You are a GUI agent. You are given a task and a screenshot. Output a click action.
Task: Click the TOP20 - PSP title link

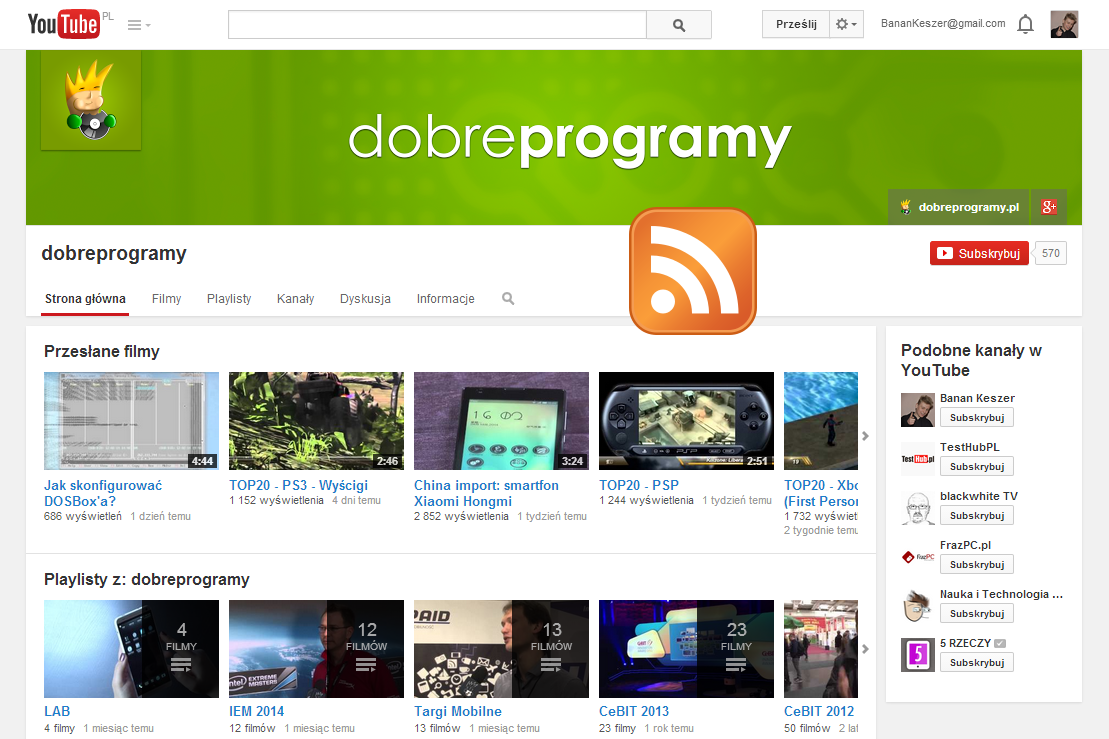639,485
